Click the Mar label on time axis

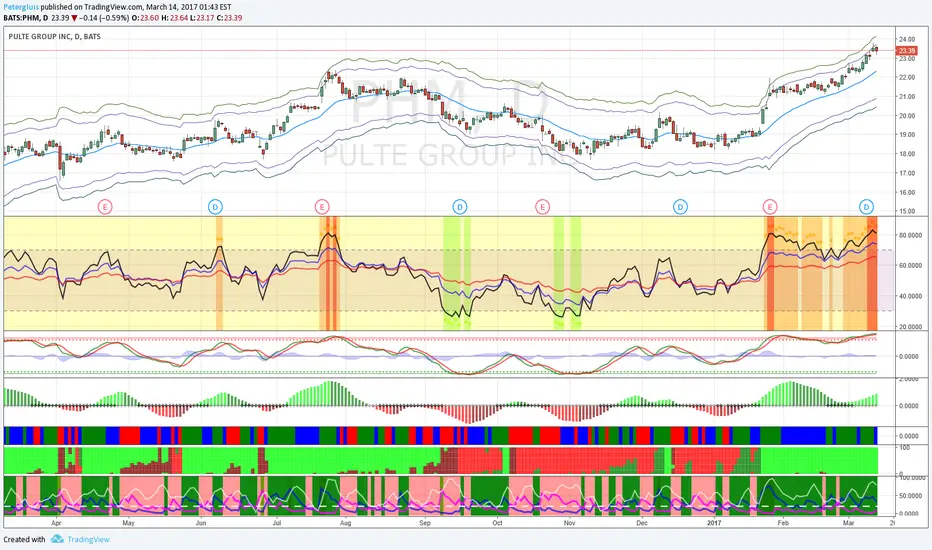tap(849, 523)
